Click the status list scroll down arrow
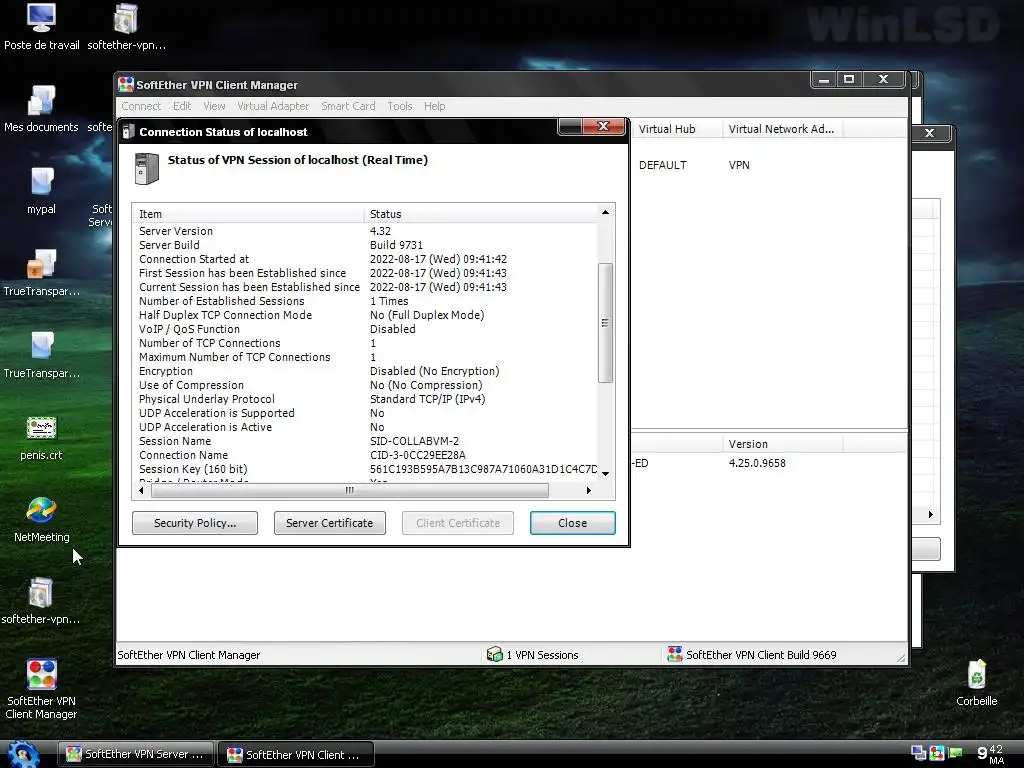The width and height of the screenshot is (1024, 768). (605, 474)
